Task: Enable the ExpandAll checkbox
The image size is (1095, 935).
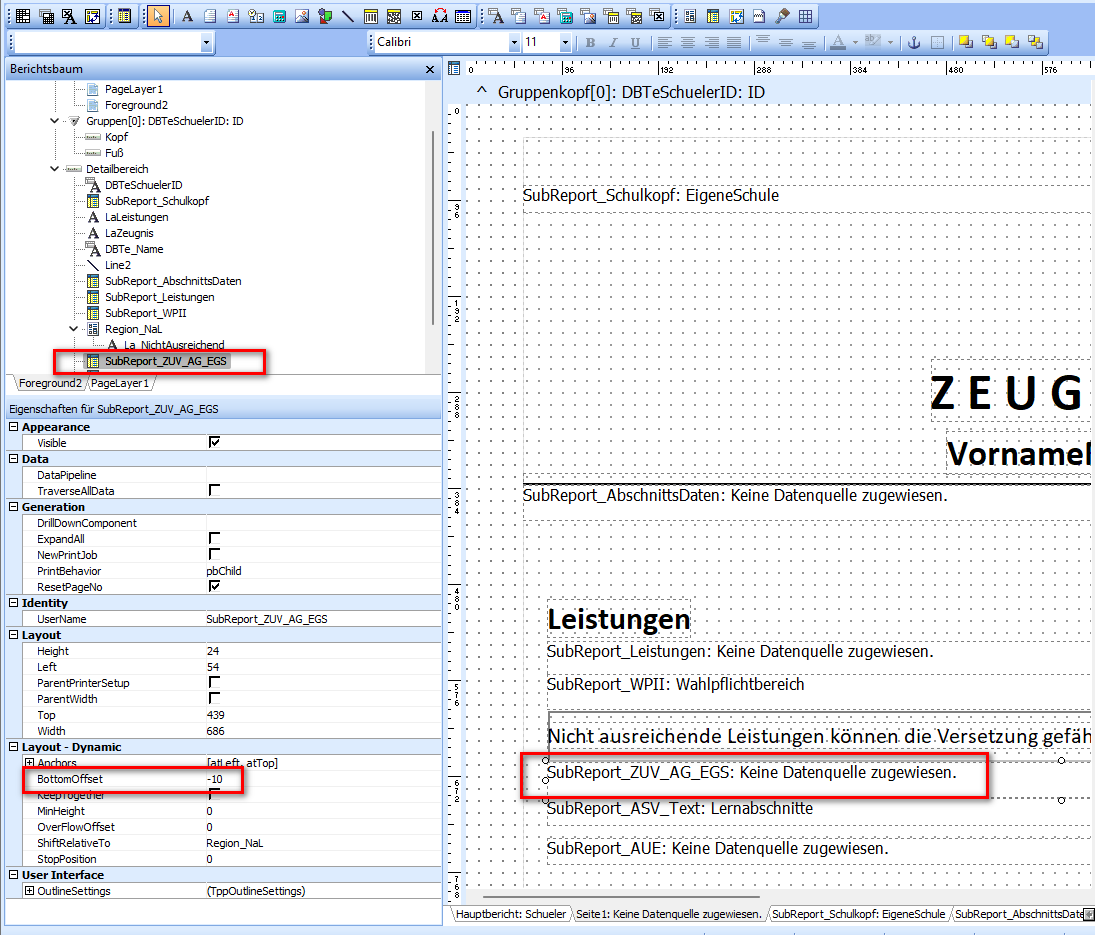Action: [214, 538]
